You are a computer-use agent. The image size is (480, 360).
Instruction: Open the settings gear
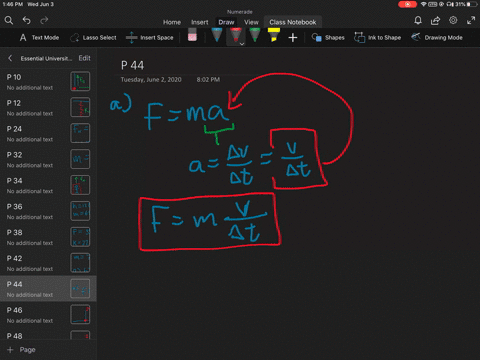[453, 20]
